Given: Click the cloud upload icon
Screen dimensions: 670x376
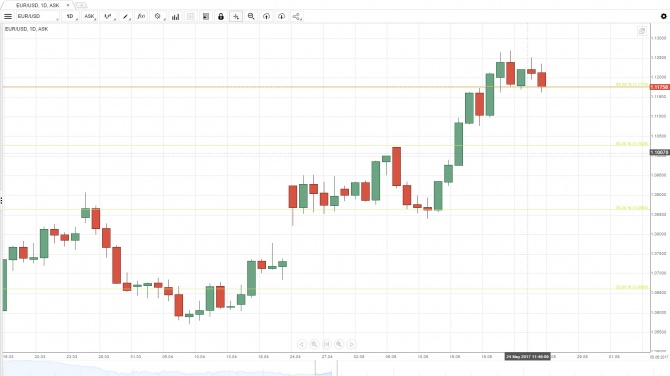Looking at the screenshot, I should pos(266,16).
